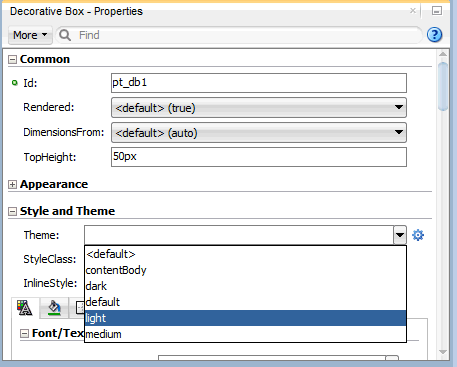Screen dimensions: 457x367
Task: Open the More dropdown menu
Action: [x=30, y=35]
